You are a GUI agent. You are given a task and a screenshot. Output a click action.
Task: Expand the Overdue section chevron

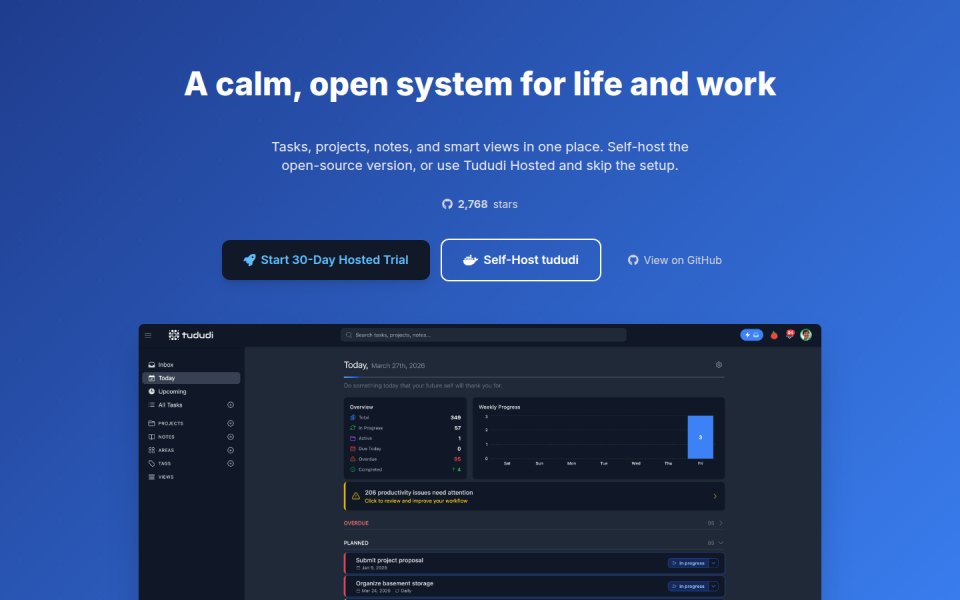pos(721,523)
